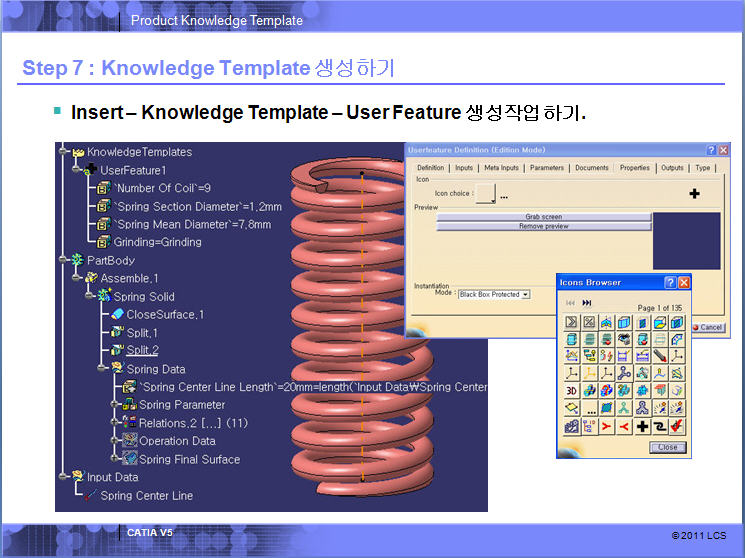
Task: Open the Outputs tab
Action: pyautogui.click(x=672, y=168)
